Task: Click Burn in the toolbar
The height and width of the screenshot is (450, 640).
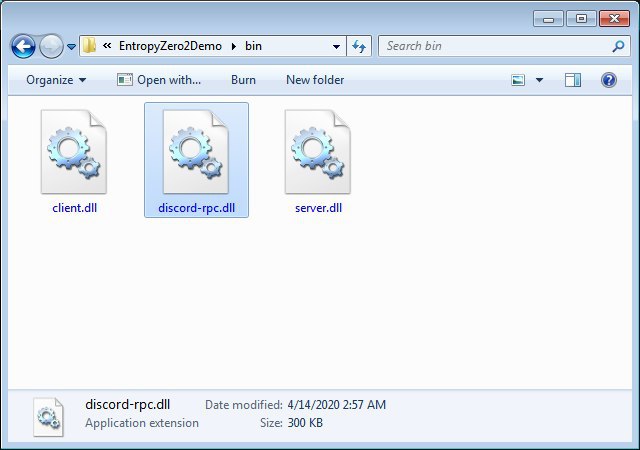Action: (x=243, y=80)
